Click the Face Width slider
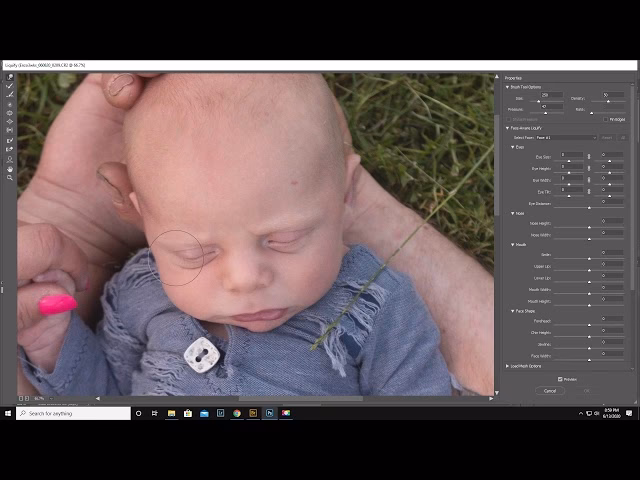 pyautogui.click(x=589, y=360)
